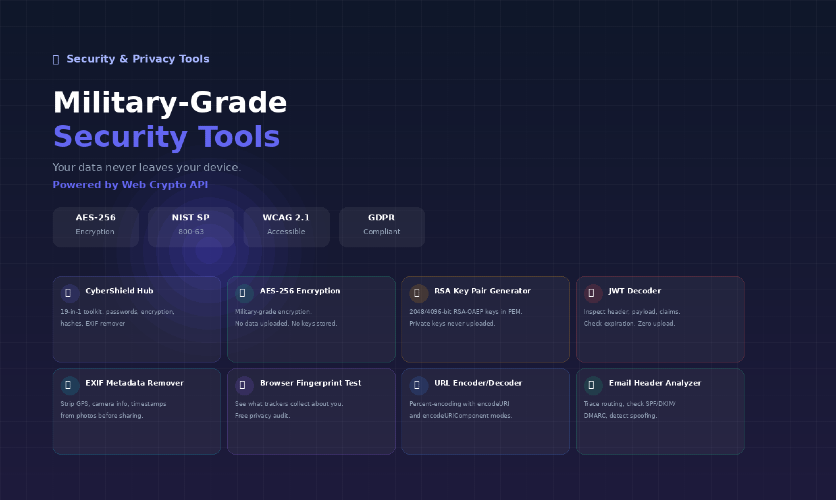The height and width of the screenshot is (500, 836).
Task: Select the NIST SP 800-63 badge
Action: (x=191, y=227)
